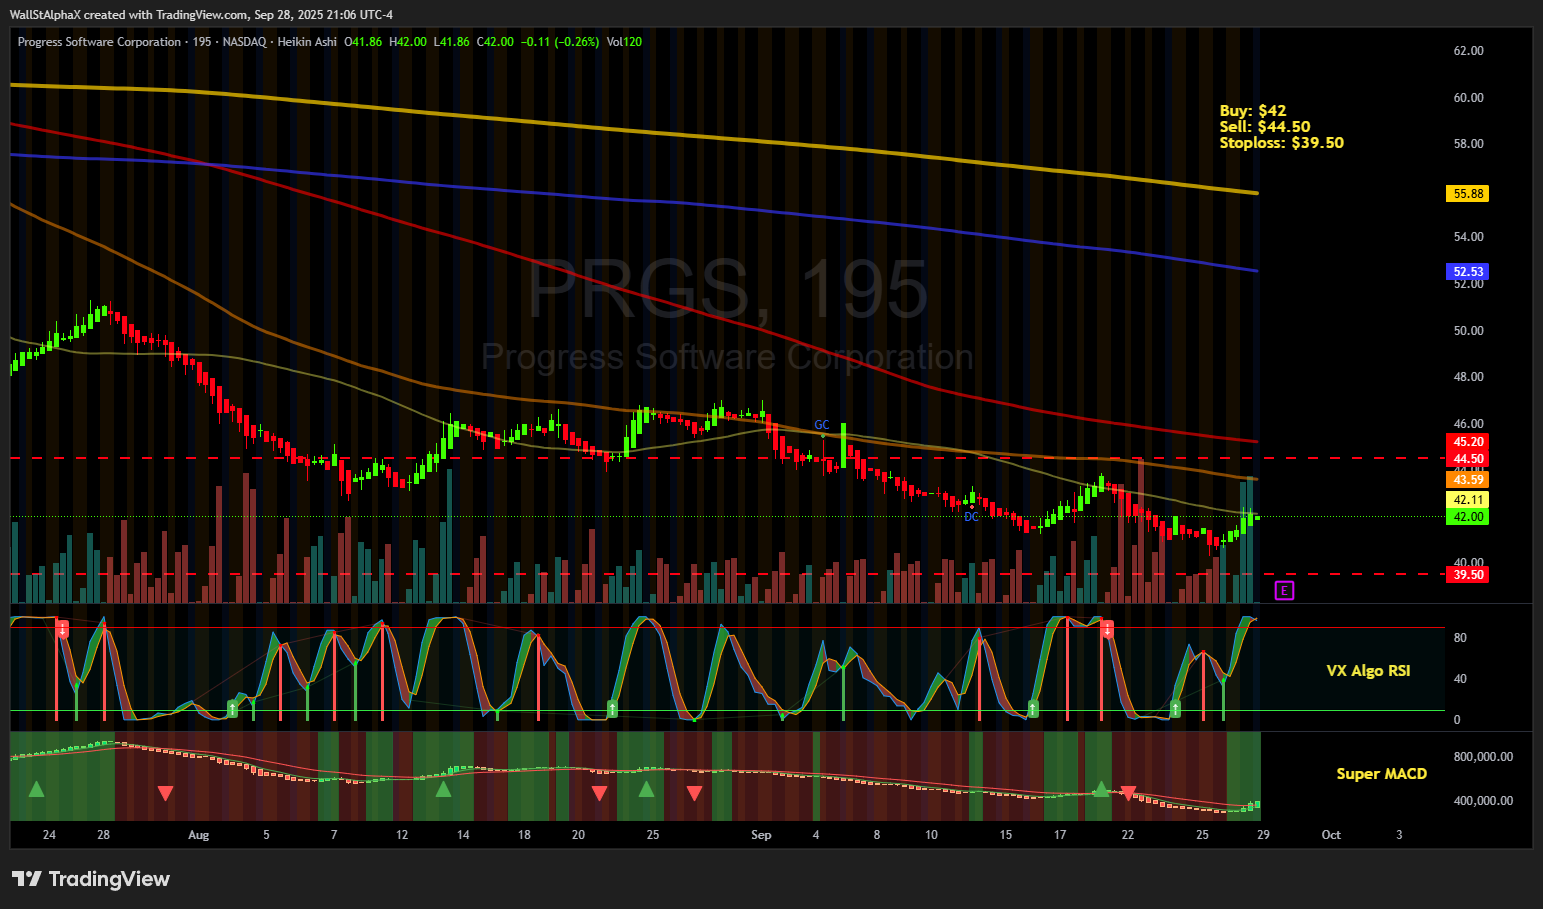Click the Vol120 volume readout
Screen dimensions: 1543x909
tap(624, 42)
